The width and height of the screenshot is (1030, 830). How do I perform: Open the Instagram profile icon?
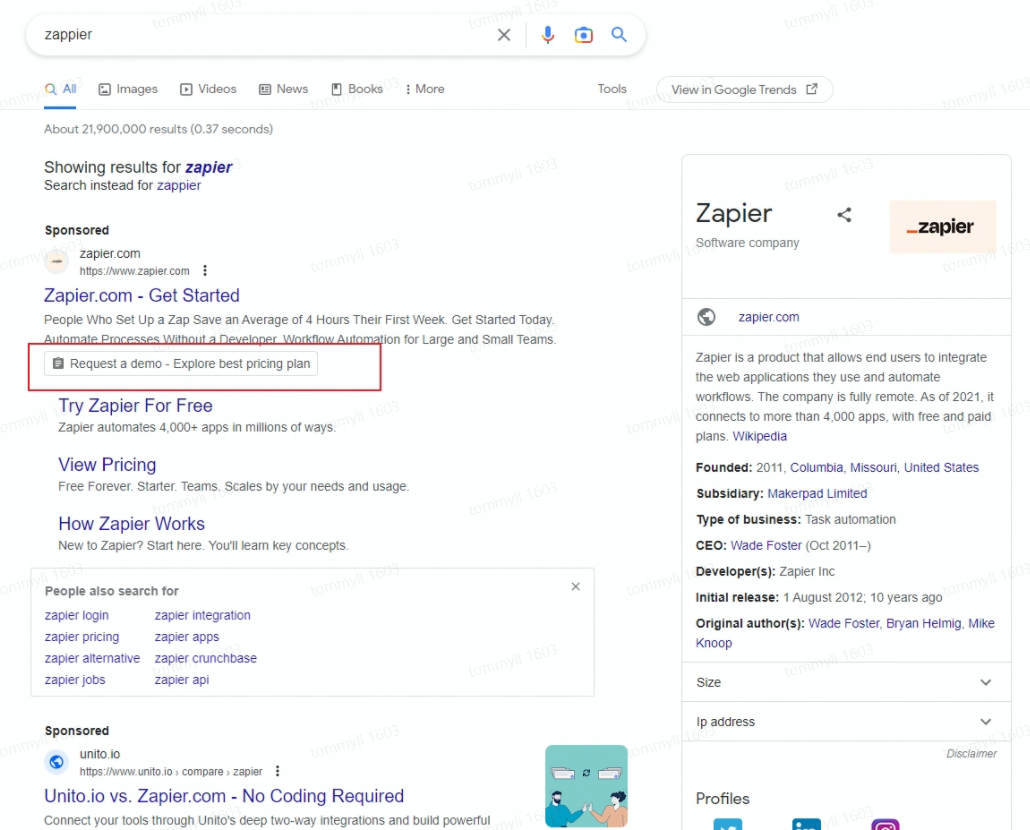(885, 824)
